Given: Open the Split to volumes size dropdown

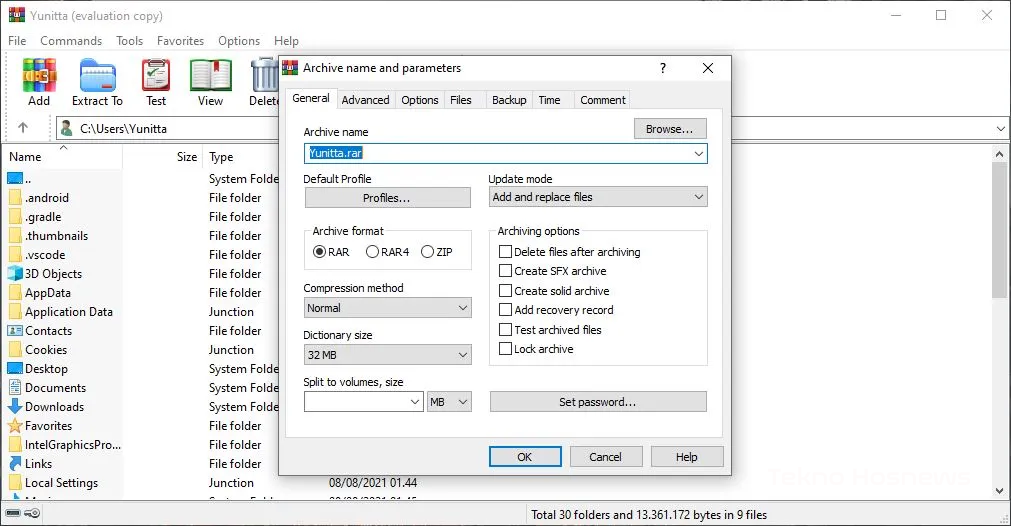Looking at the screenshot, I should coord(415,402).
